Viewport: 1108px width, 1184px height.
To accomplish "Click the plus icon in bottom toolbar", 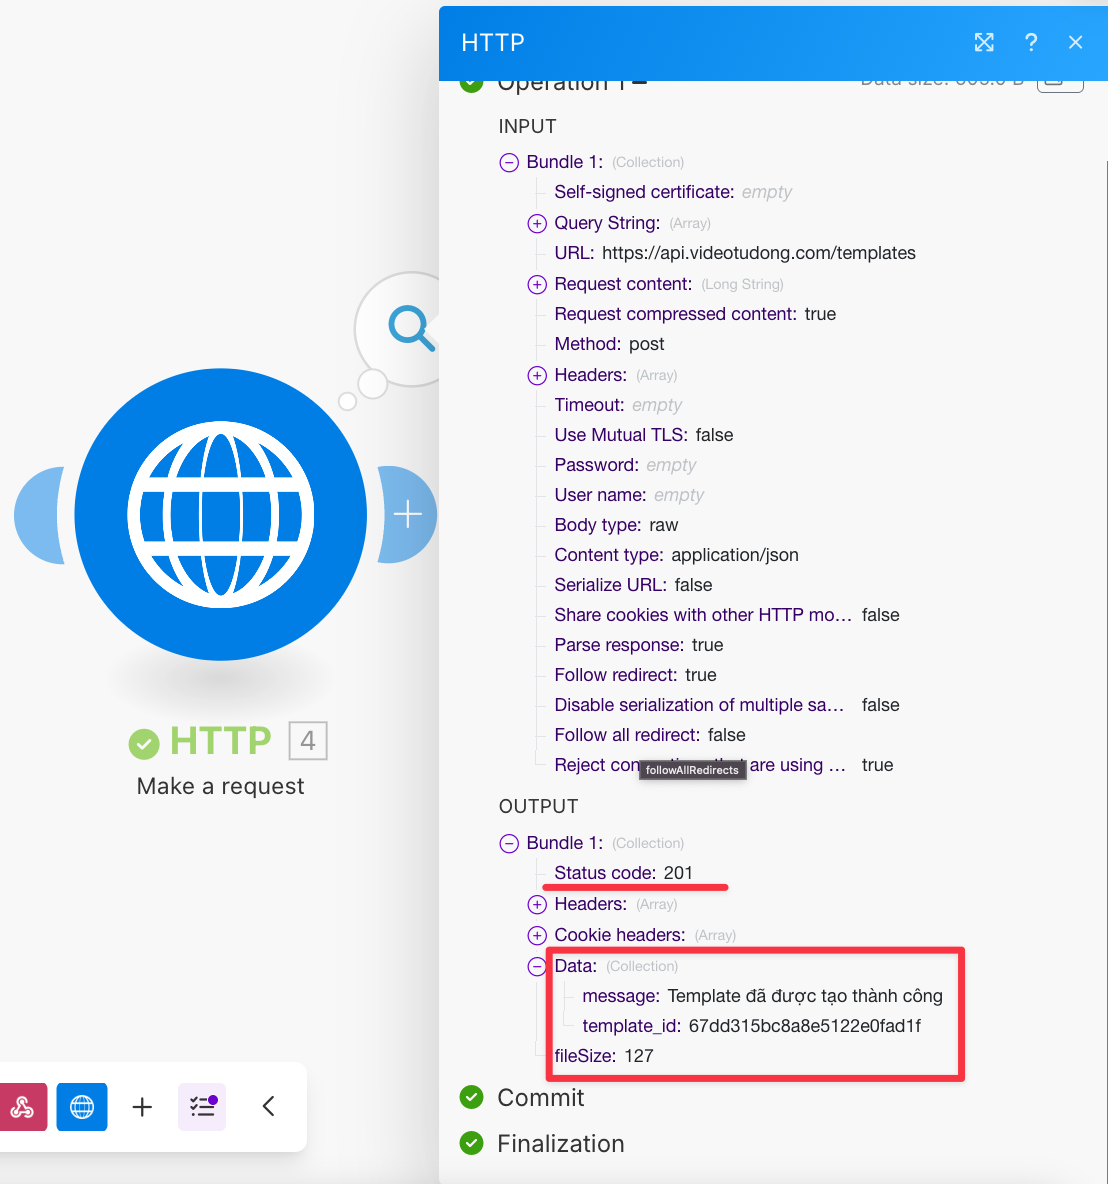I will click(142, 1106).
